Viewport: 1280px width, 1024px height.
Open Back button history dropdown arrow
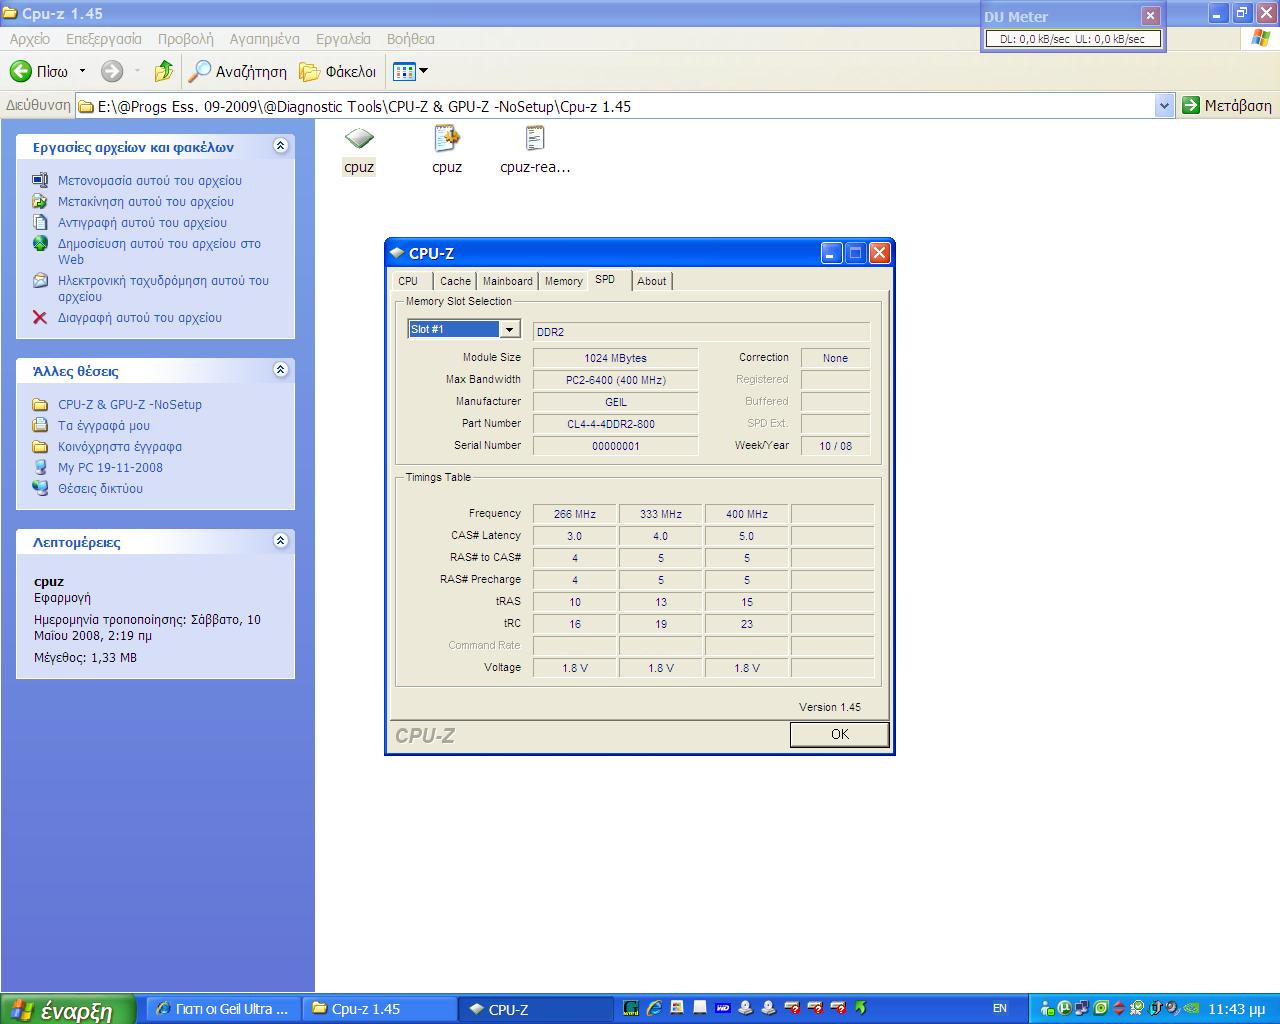(82, 71)
